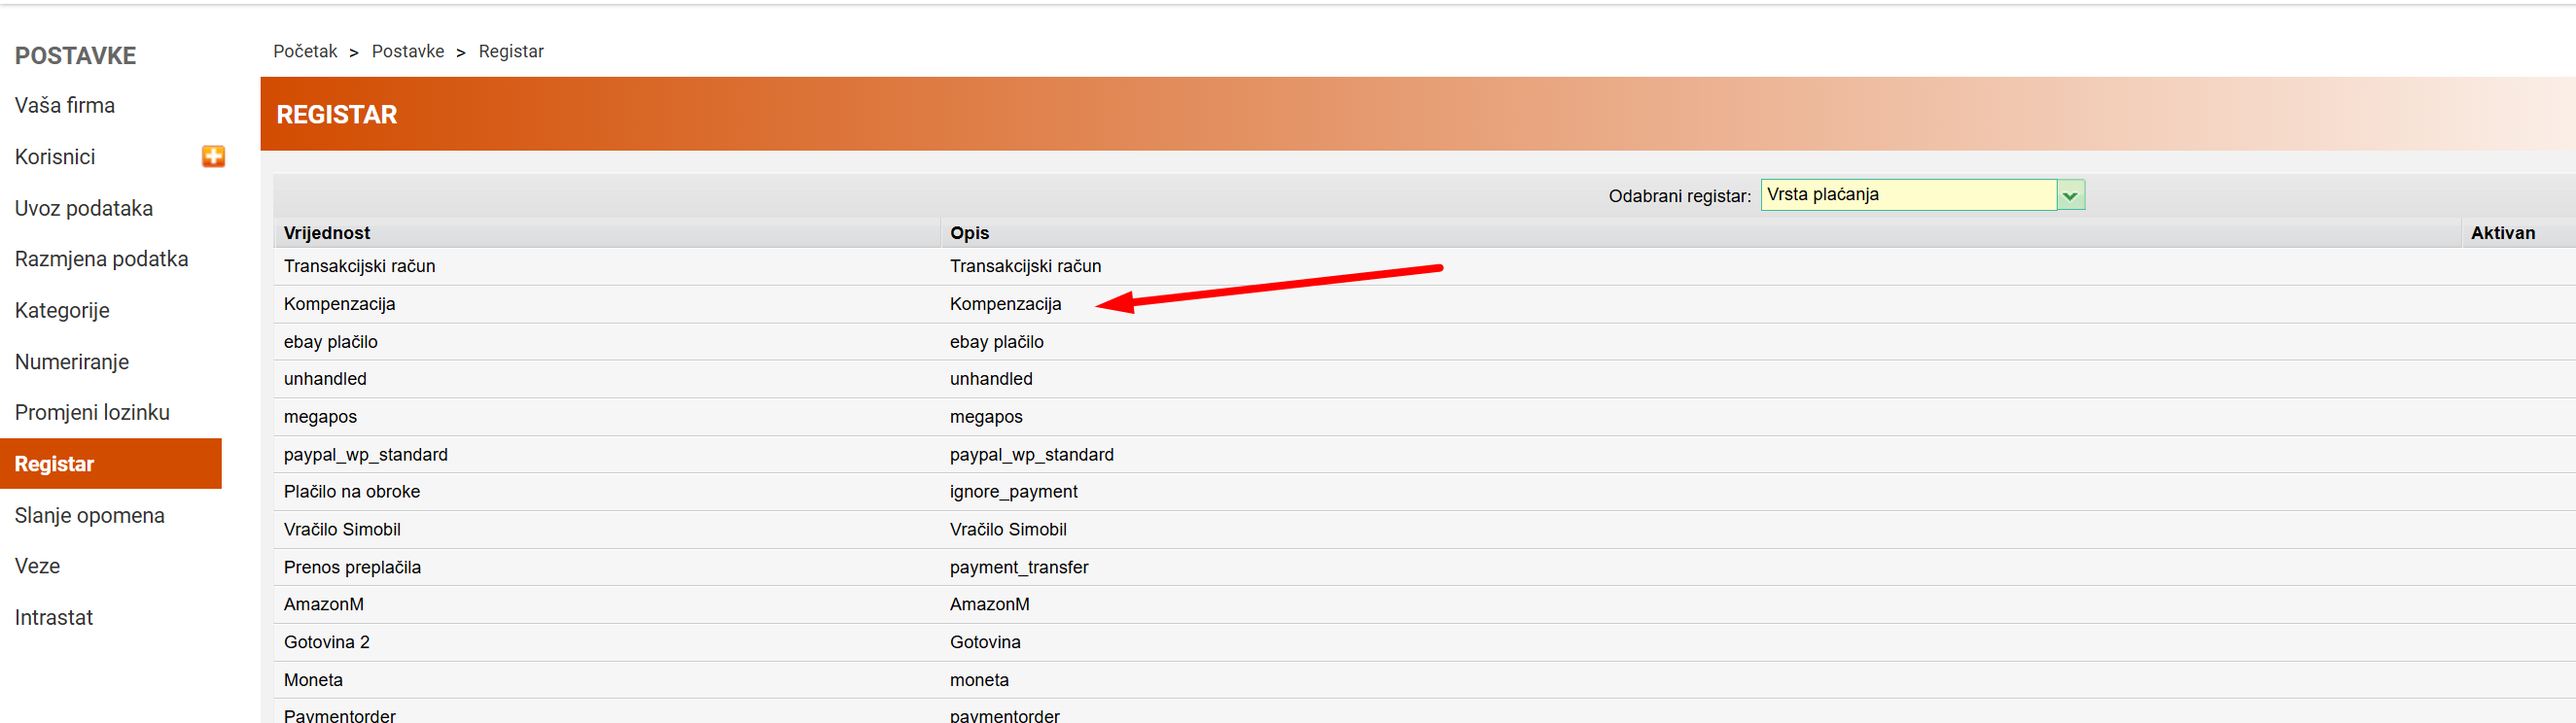Select the Moneta value cell
The image size is (2576, 723).
pyautogui.click(x=313, y=680)
